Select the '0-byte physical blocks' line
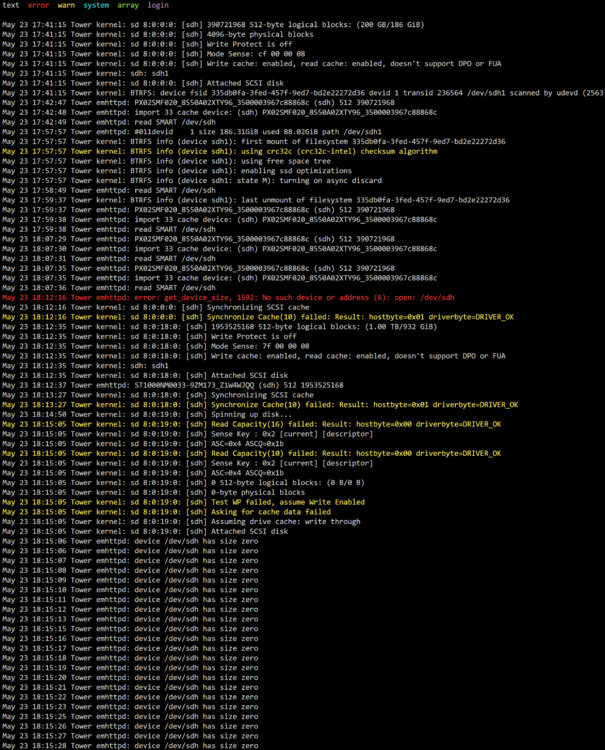This screenshot has height=750, width=605. point(154,492)
